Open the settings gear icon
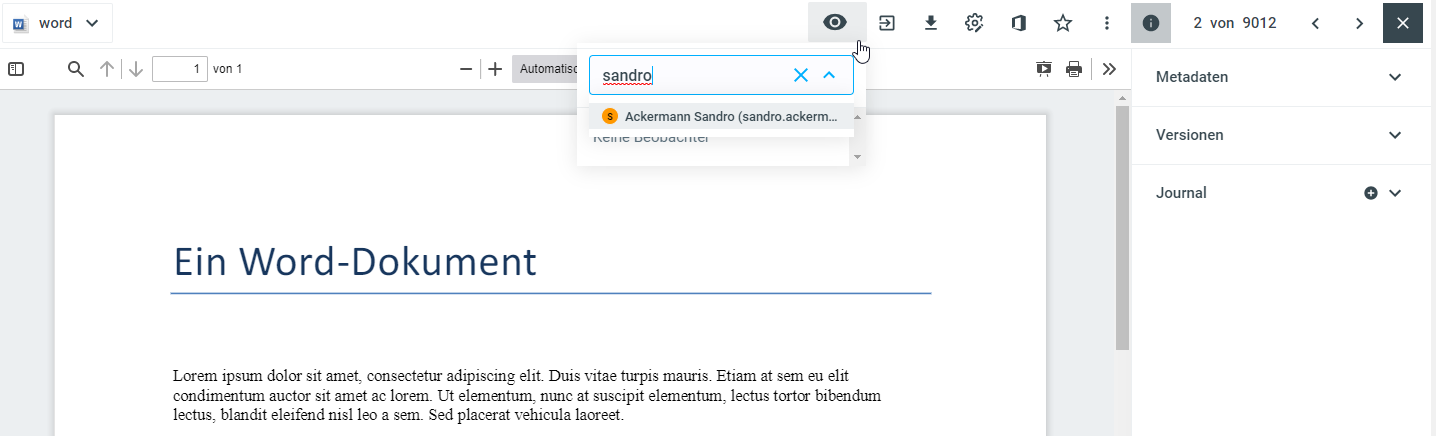 [975, 23]
